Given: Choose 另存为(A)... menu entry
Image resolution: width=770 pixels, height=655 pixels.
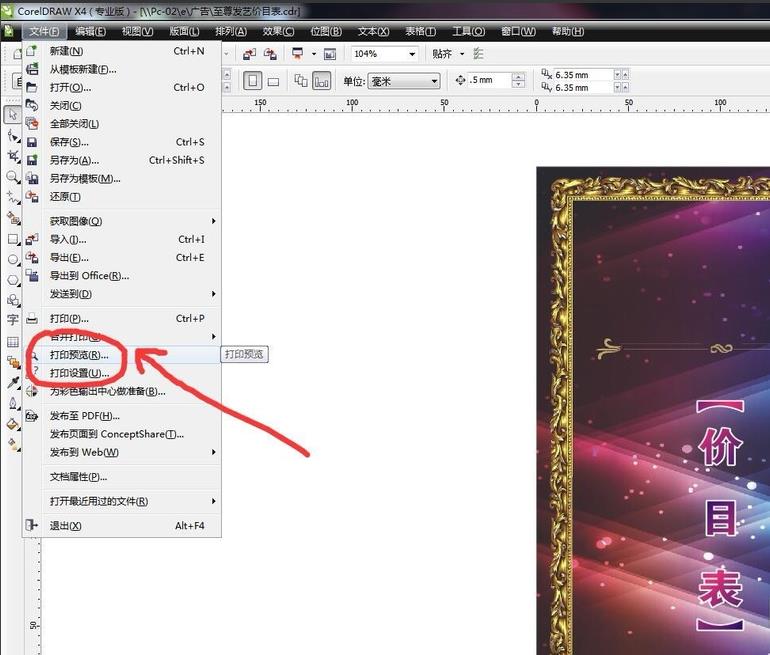Looking at the screenshot, I should tap(122, 160).
